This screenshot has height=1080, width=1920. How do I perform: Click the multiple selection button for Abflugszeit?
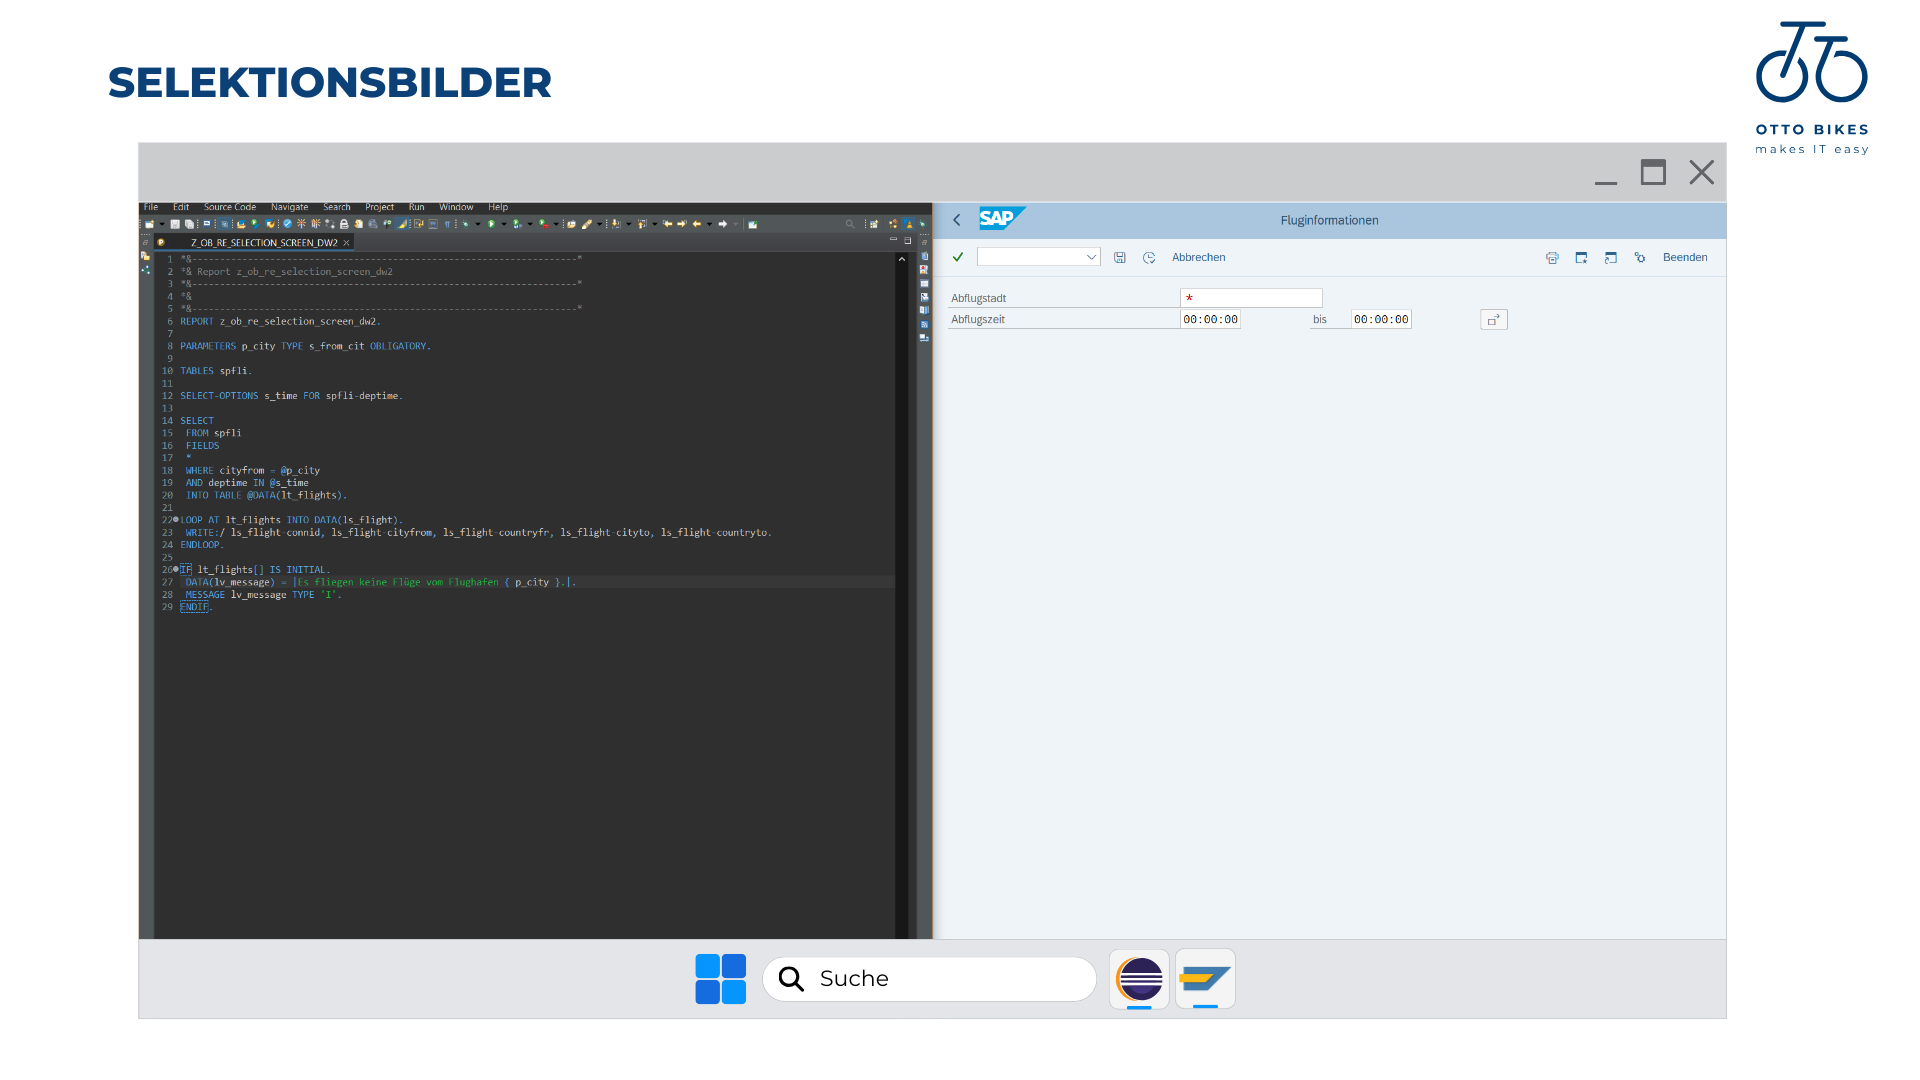1493,320
